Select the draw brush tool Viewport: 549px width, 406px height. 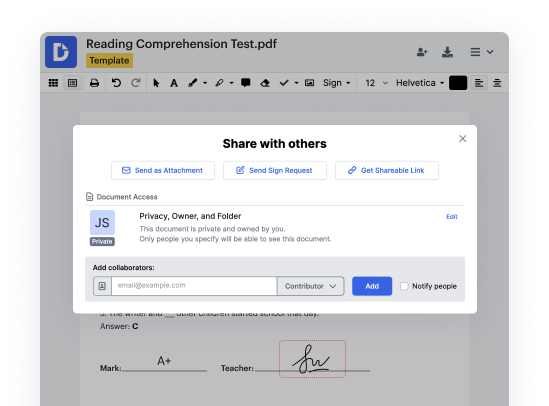[193, 83]
